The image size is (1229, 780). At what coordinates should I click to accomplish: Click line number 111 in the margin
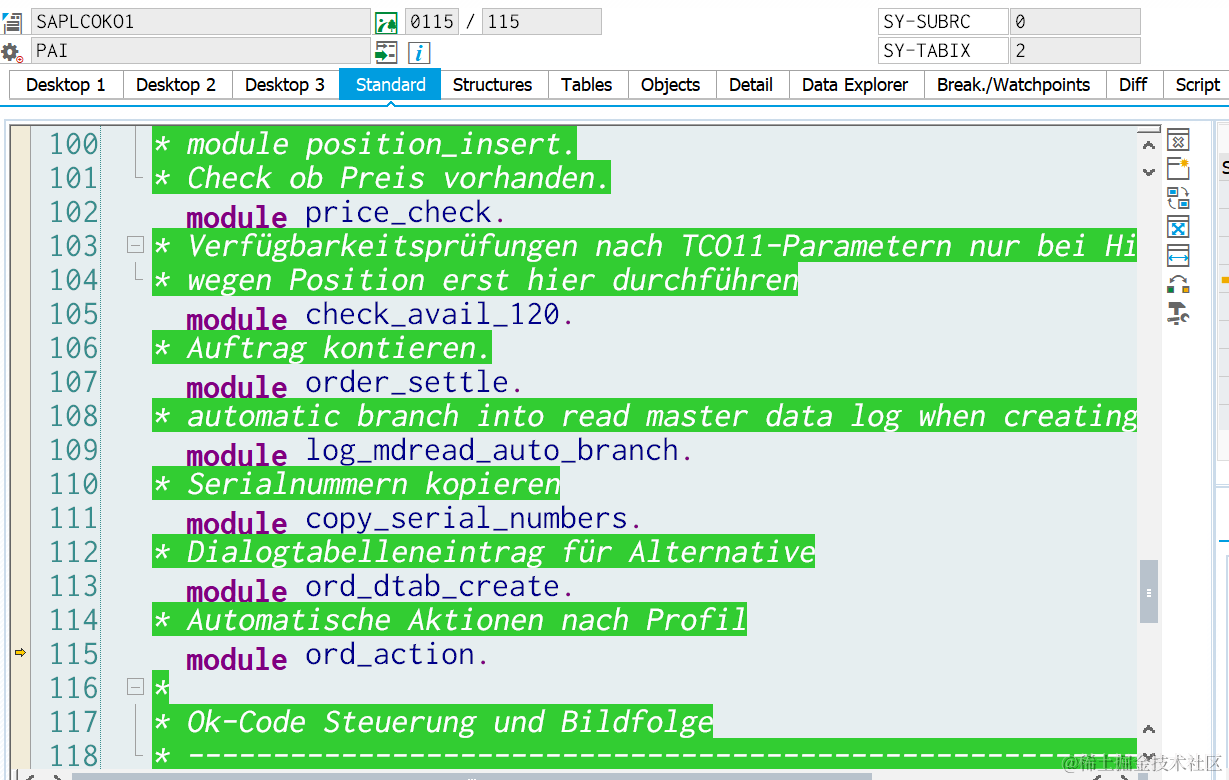(74, 519)
